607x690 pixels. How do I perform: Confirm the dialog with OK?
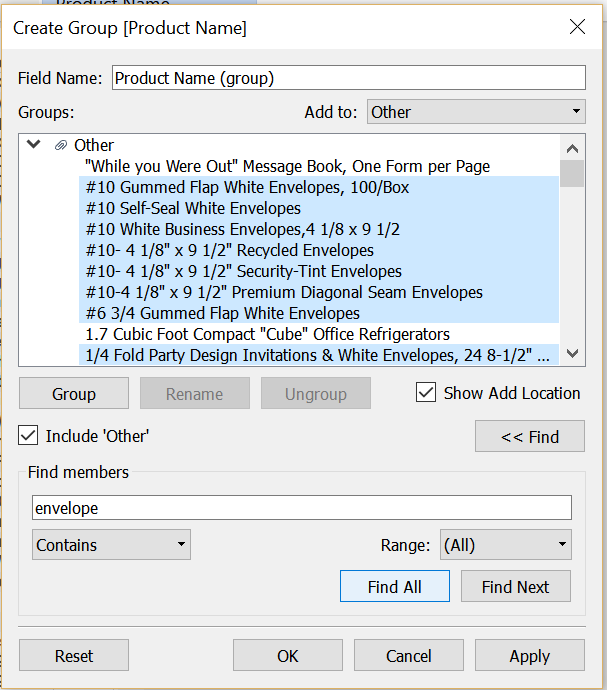click(x=288, y=656)
